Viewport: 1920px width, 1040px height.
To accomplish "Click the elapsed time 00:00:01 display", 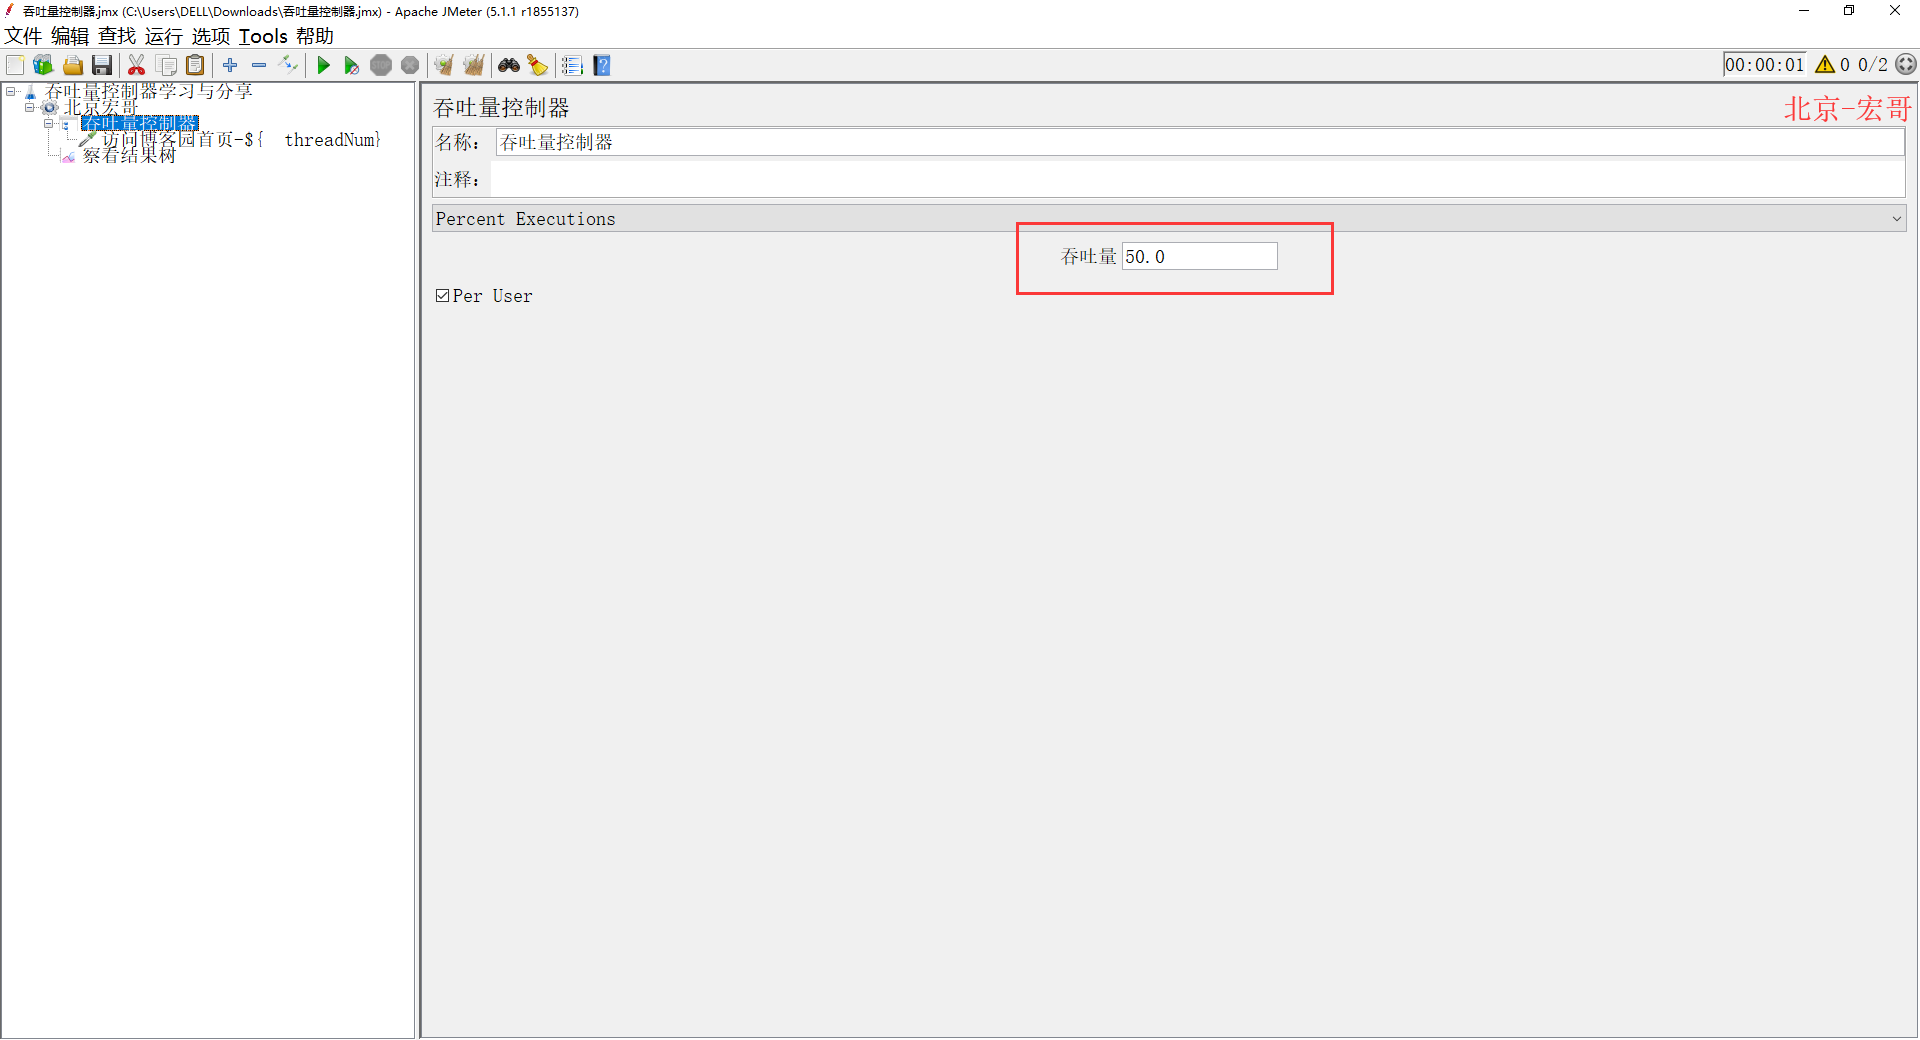I will tap(1764, 64).
